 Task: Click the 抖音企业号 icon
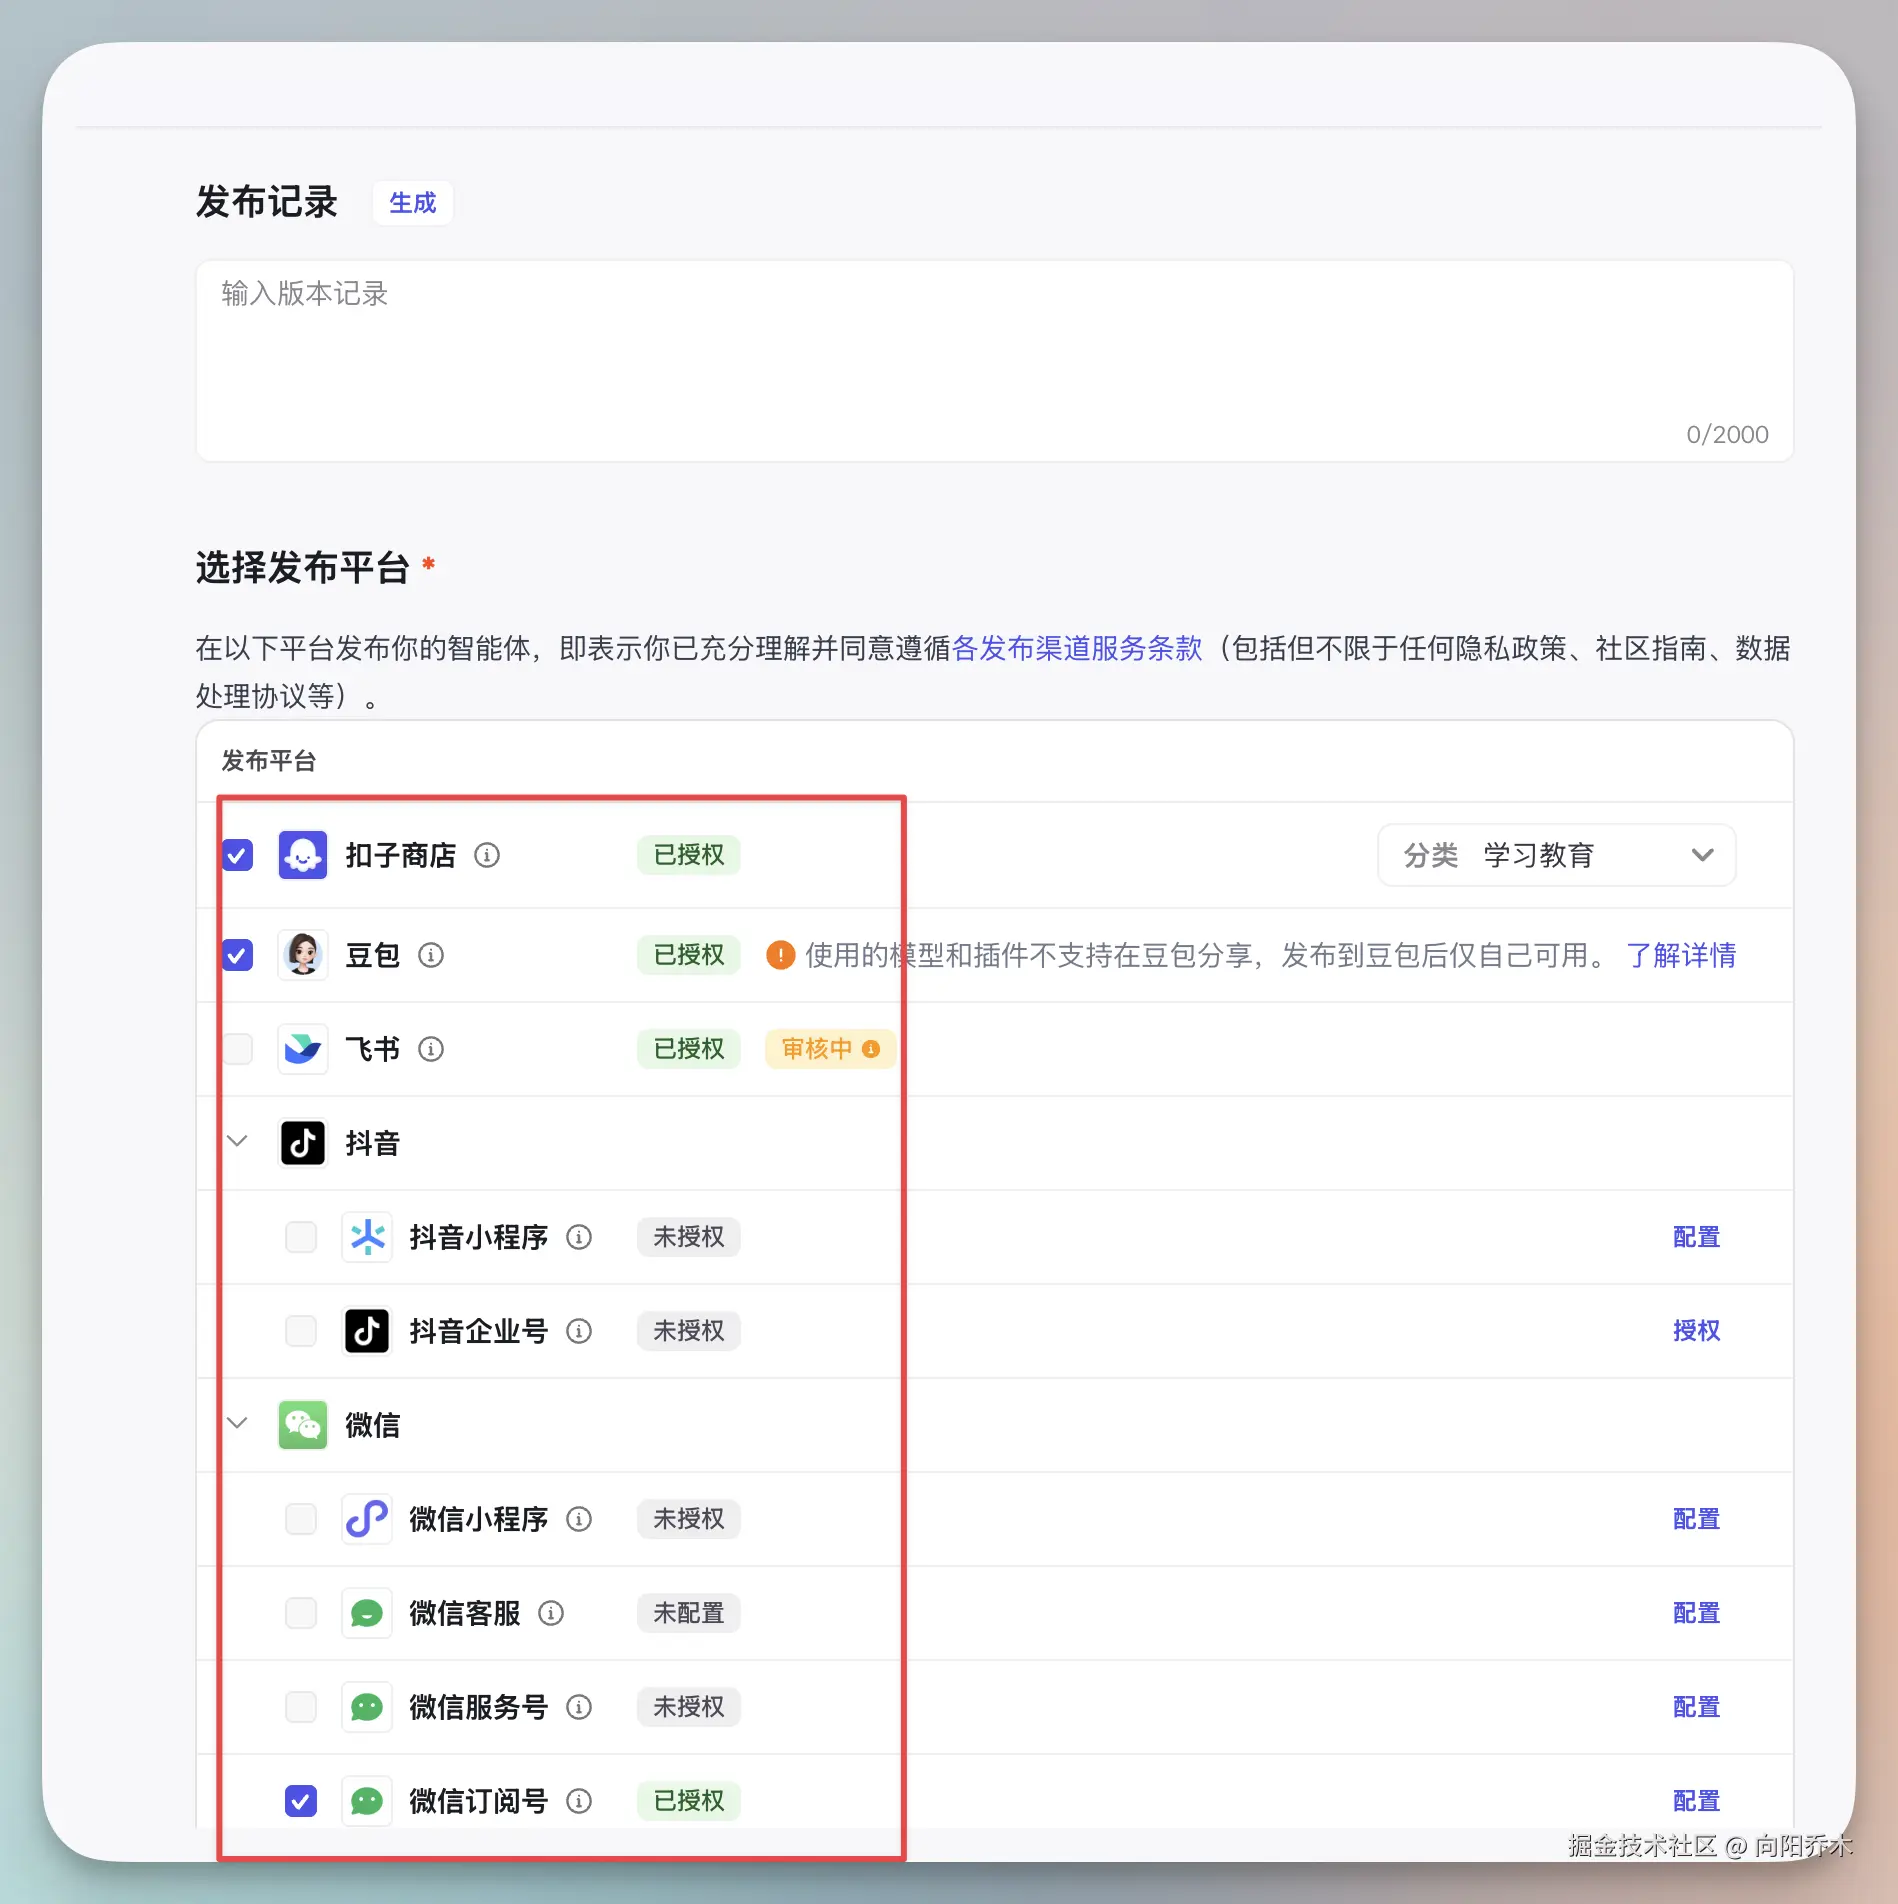click(x=367, y=1331)
